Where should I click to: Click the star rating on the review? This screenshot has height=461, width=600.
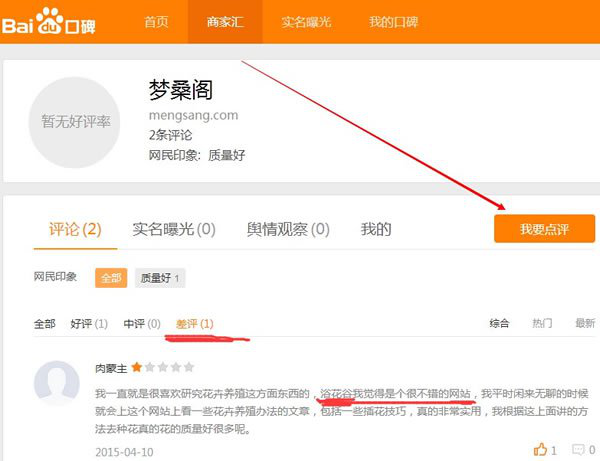(163, 367)
